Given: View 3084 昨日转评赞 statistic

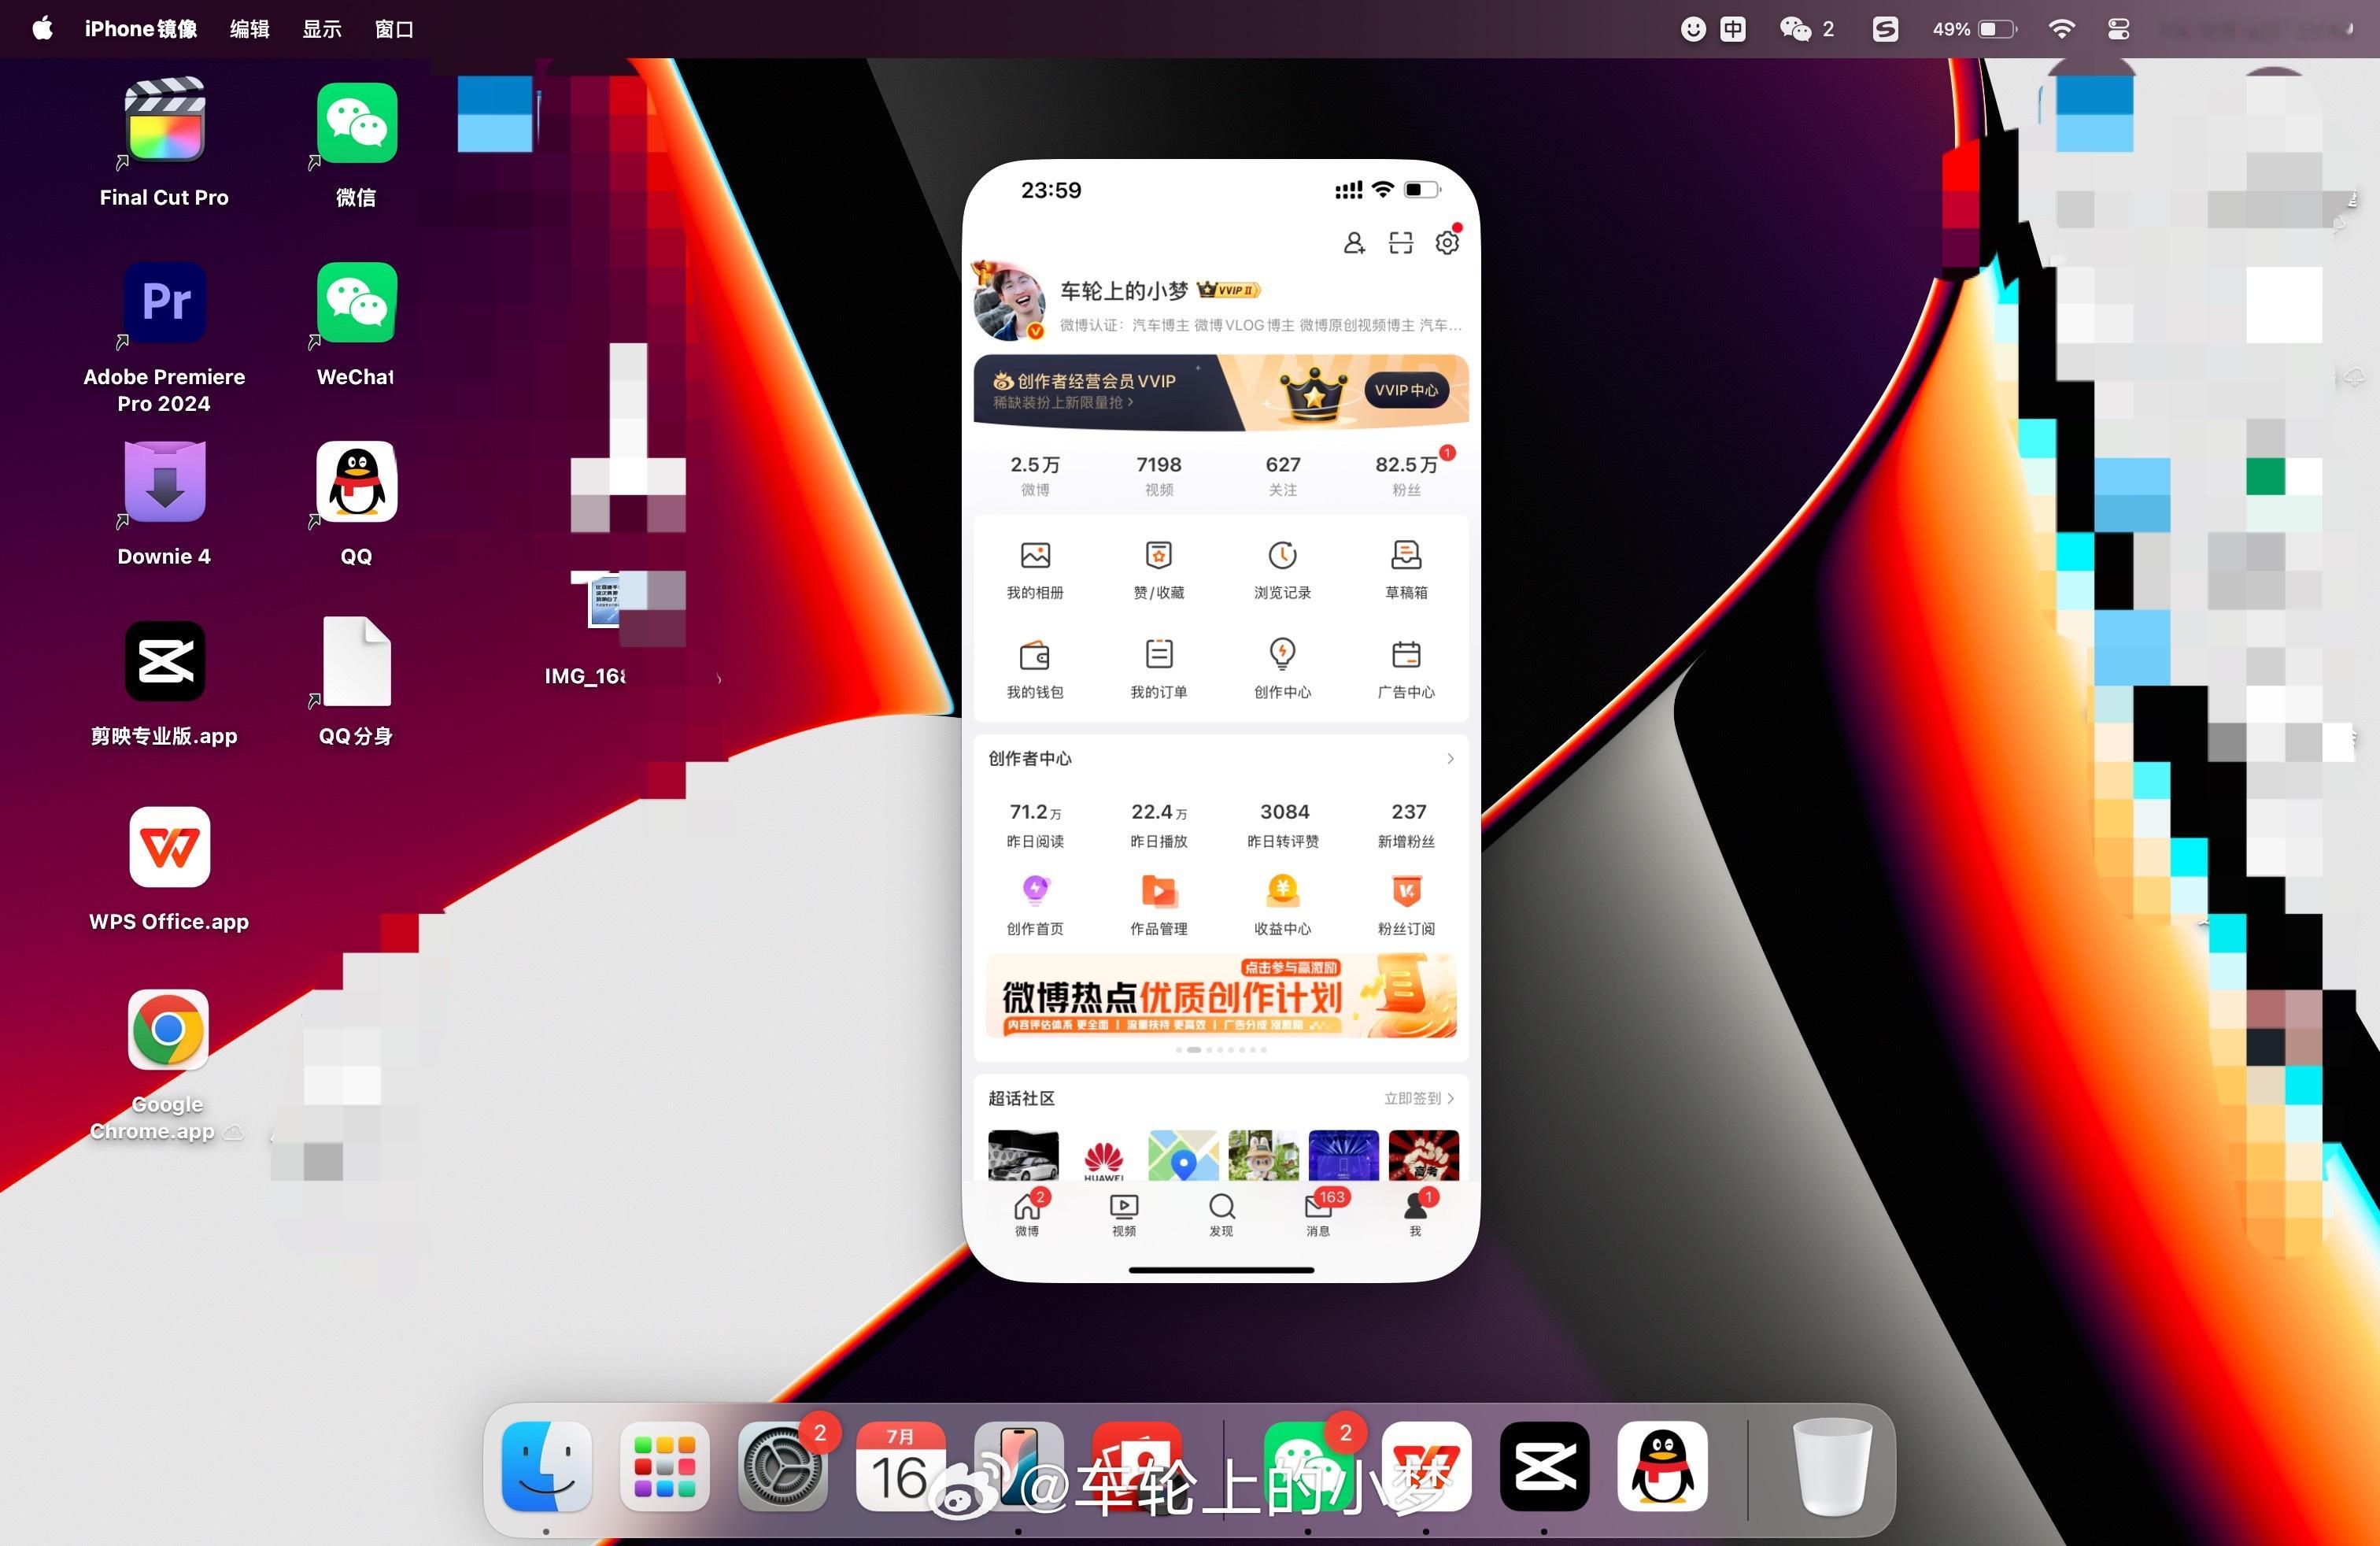Looking at the screenshot, I should coord(1283,825).
